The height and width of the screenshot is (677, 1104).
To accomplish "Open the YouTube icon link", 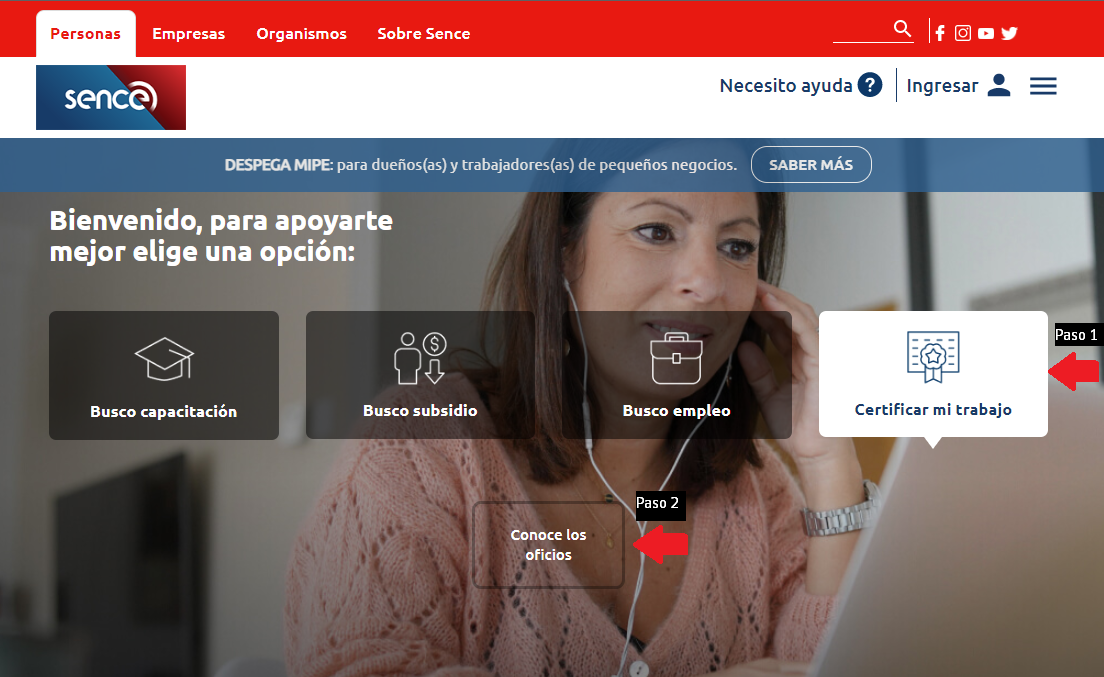I will (x=986, y=33).
